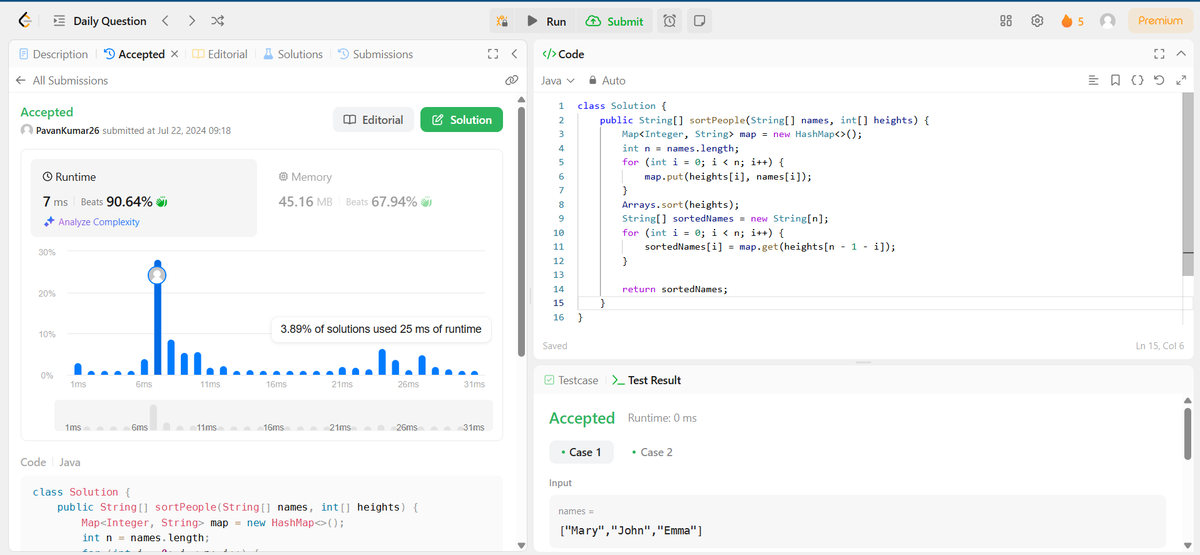Close the Accepted tab
Screen dimensions: 1200x555
(x=175, y=54)
